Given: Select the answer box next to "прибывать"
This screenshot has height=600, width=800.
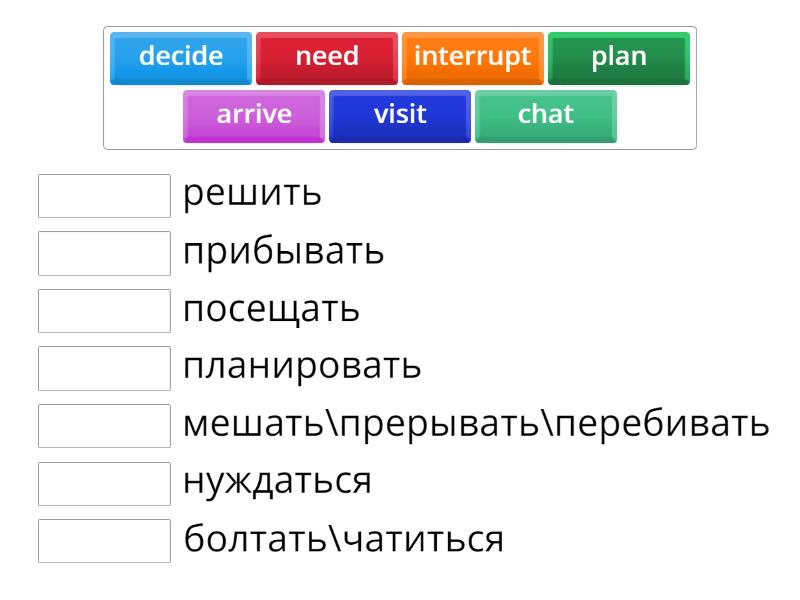Looking at the screenshot, I should click(104, 253).
